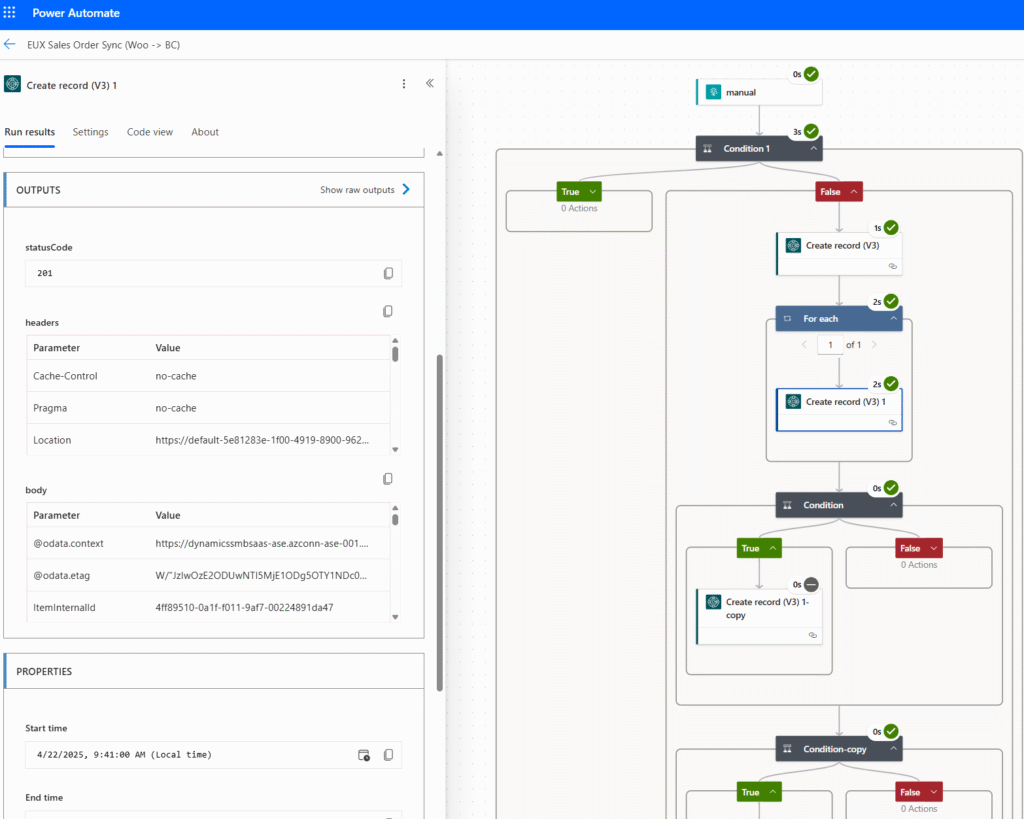Click the Start time value field

tap(213, 754)
